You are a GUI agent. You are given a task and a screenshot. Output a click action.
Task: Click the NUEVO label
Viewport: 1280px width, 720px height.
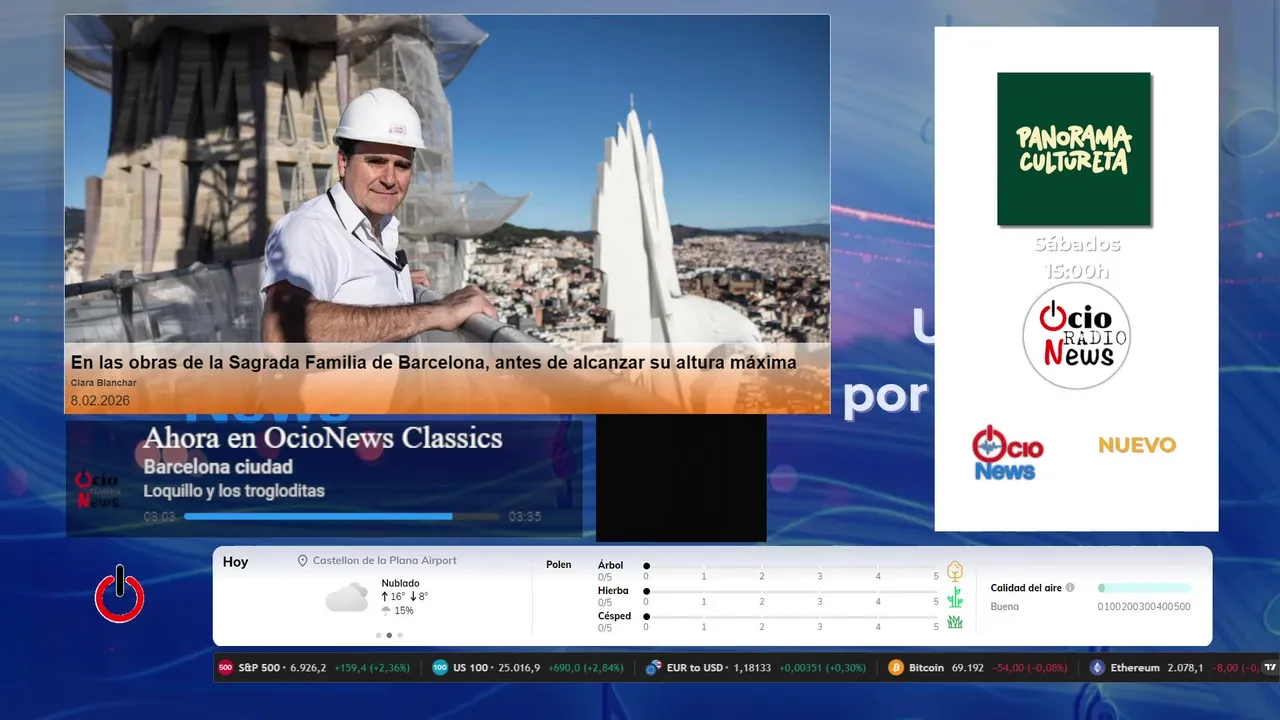(x=1137, y=445)
